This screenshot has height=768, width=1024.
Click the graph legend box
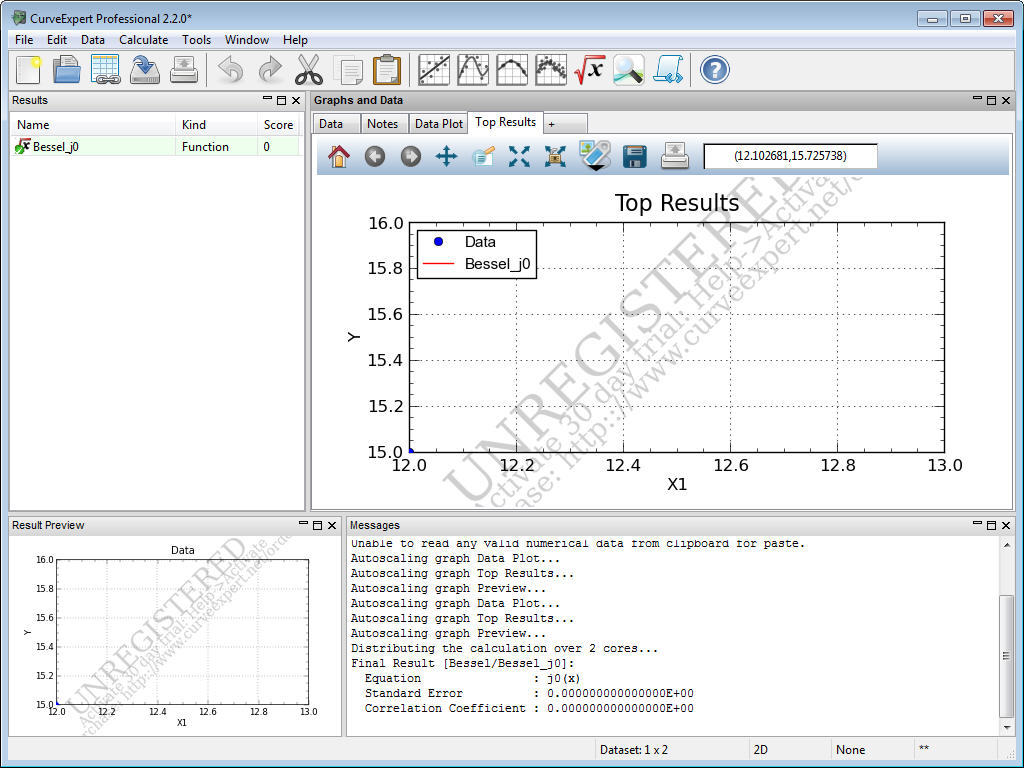477,254
